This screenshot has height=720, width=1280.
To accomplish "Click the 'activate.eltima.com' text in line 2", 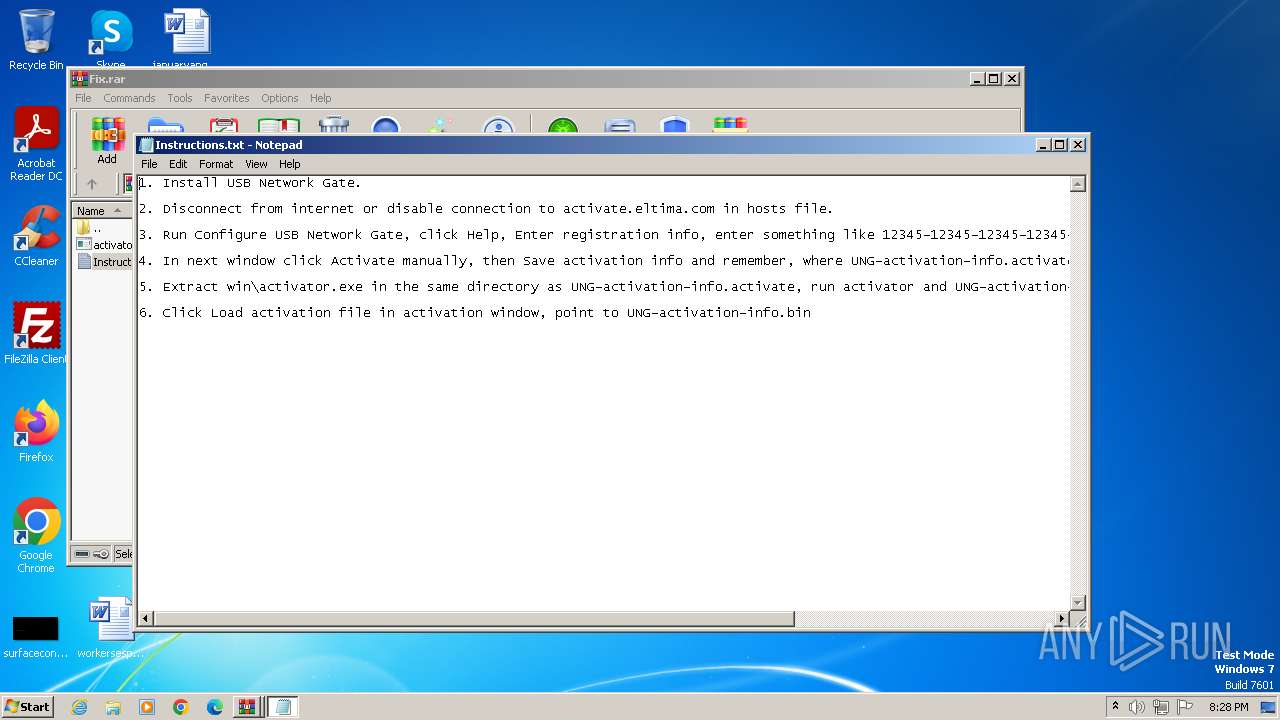I will pyautogui.click(x=639, y=209).
